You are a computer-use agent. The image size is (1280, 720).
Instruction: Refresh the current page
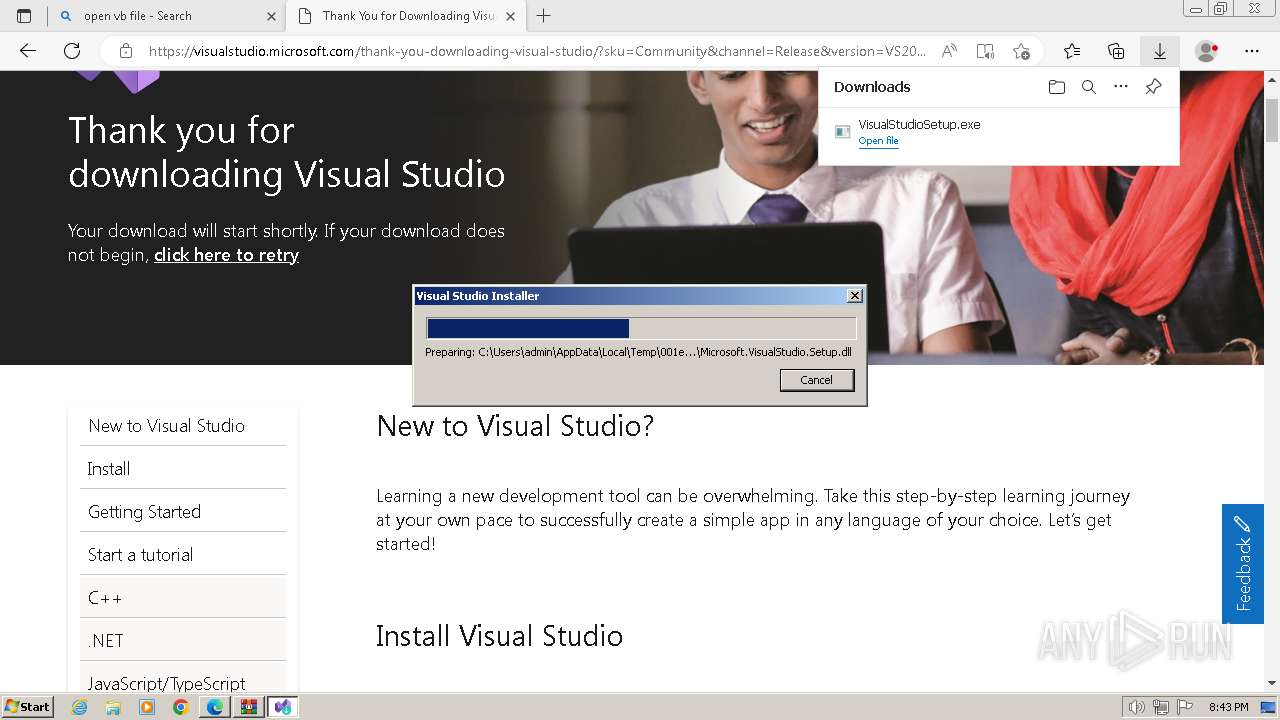click(72, 51)
